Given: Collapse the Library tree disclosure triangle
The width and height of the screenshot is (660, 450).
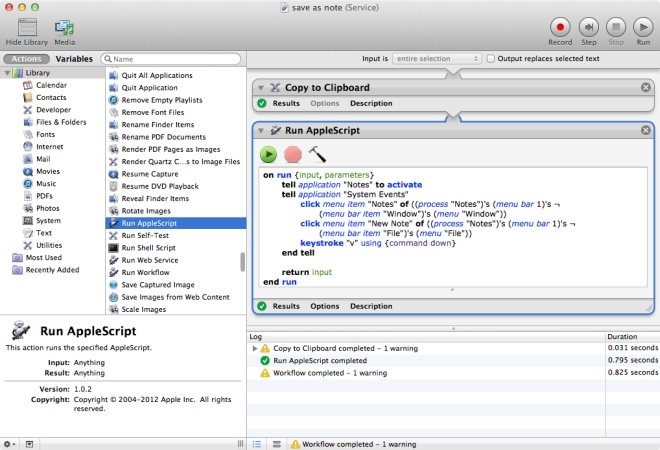Looking at the screenshot, I should pos(7,73).
